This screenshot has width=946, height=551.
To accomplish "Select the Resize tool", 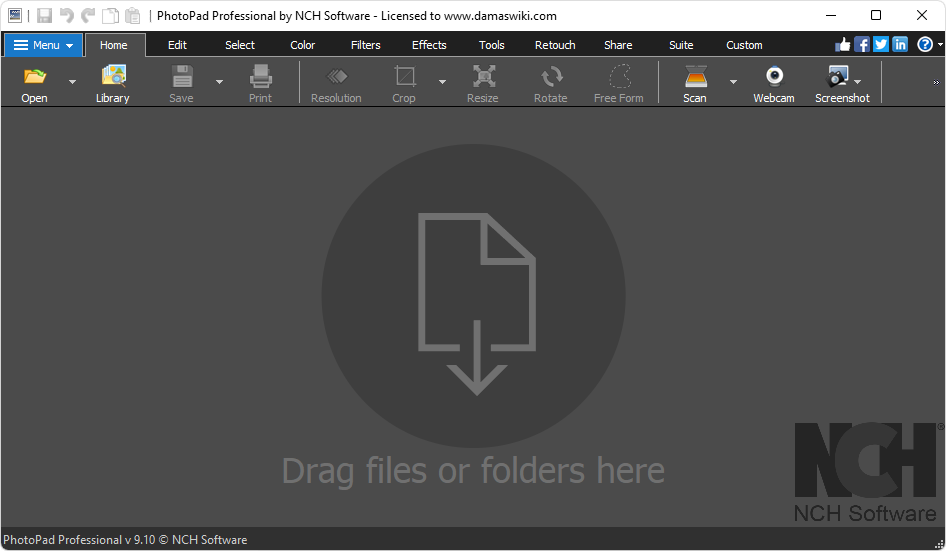I will pos(483,83).
